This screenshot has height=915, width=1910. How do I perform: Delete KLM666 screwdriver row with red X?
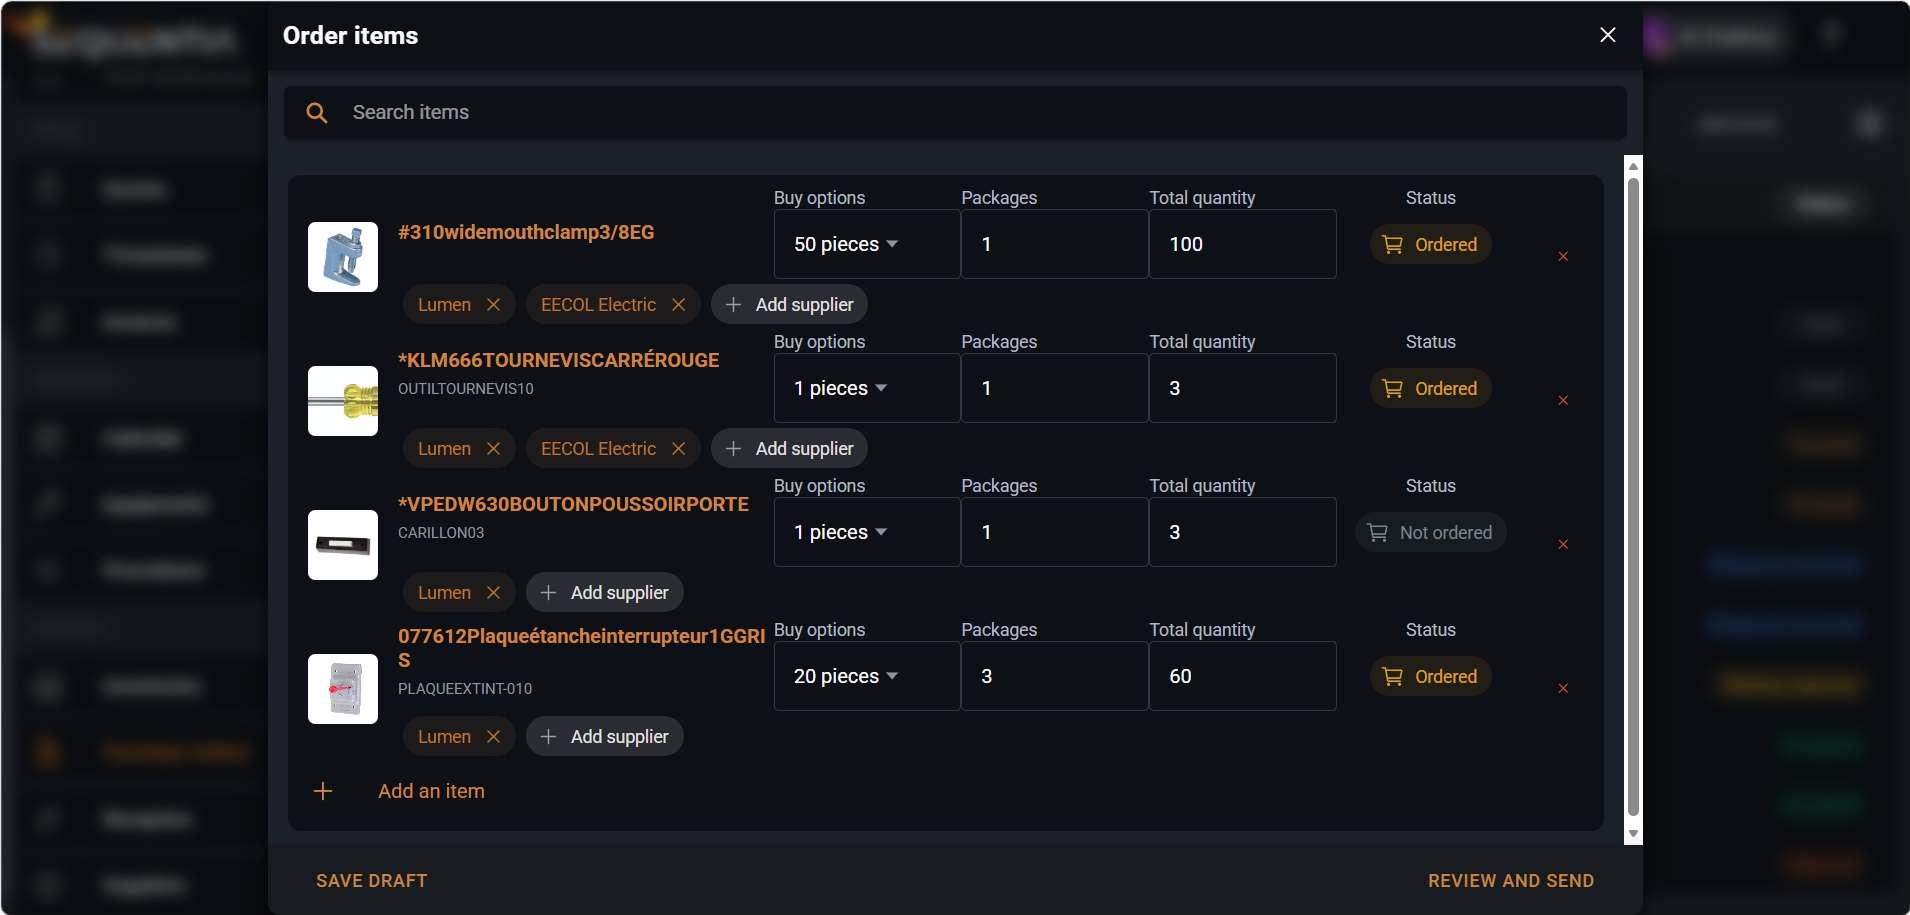(x=1563, y=401)
